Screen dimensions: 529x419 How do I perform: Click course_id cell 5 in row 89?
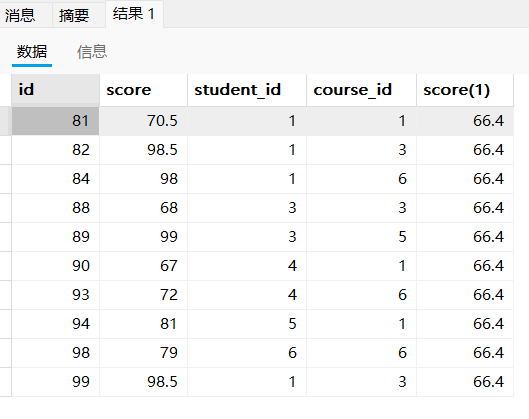361,237
